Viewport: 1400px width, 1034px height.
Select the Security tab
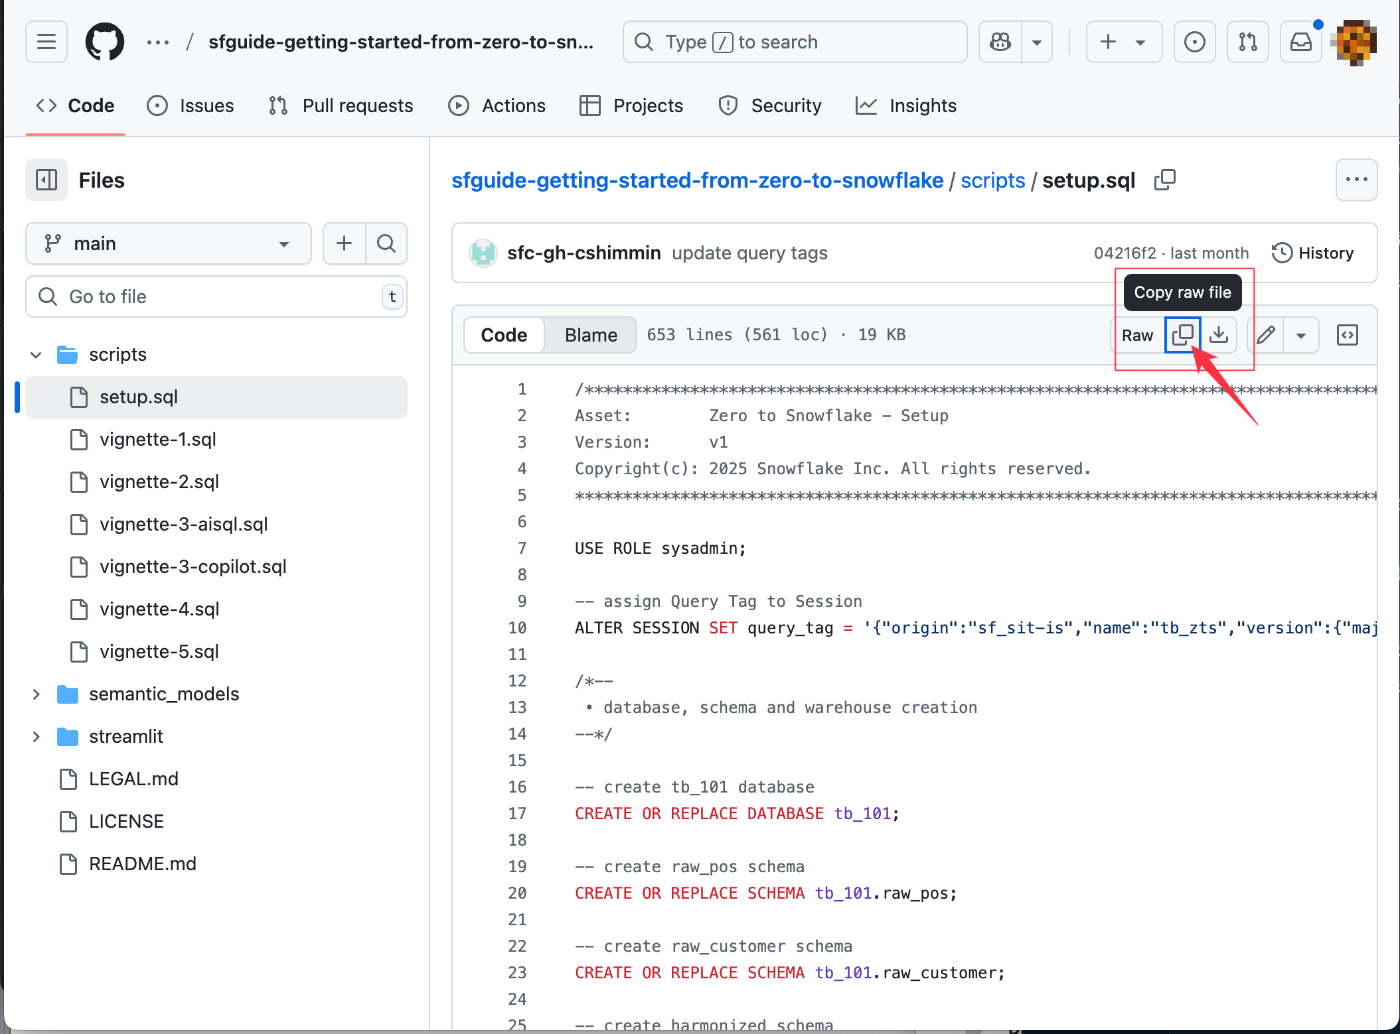pos(770,105)
